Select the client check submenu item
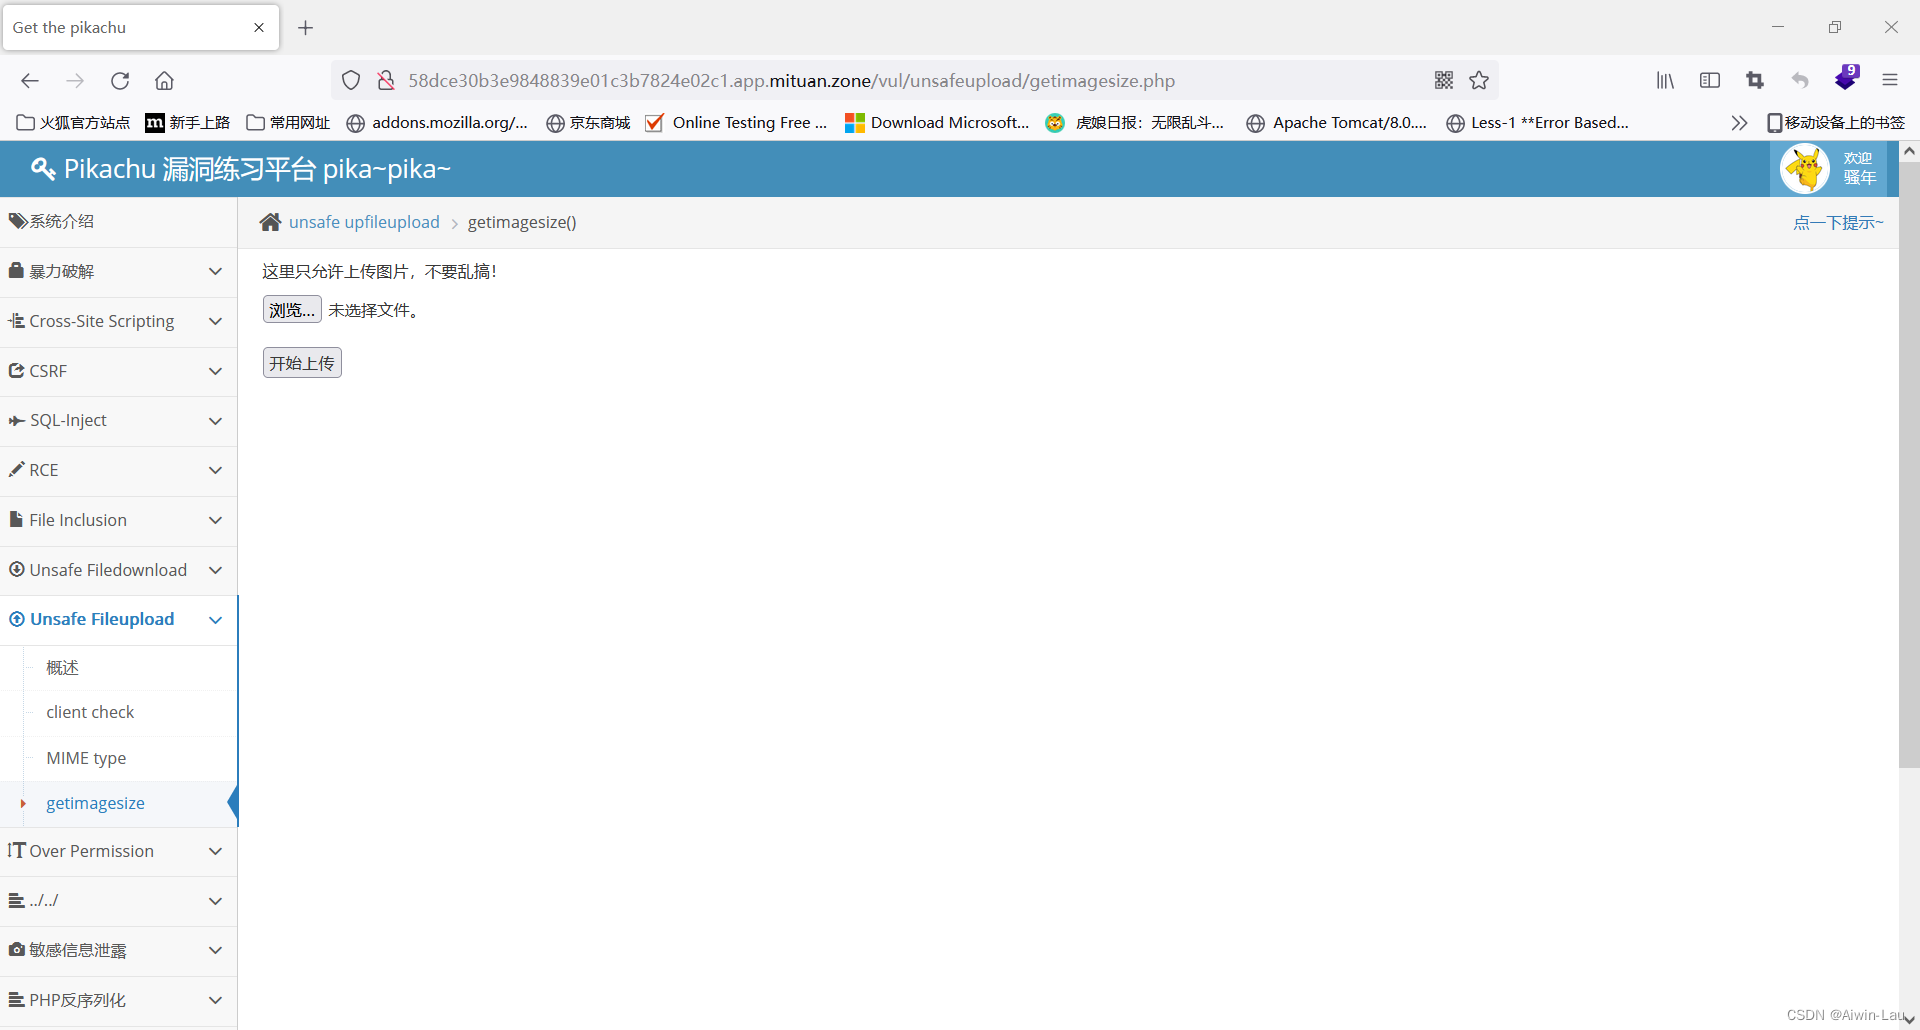Screen dimensions: 1920x1030 (90, 713)
